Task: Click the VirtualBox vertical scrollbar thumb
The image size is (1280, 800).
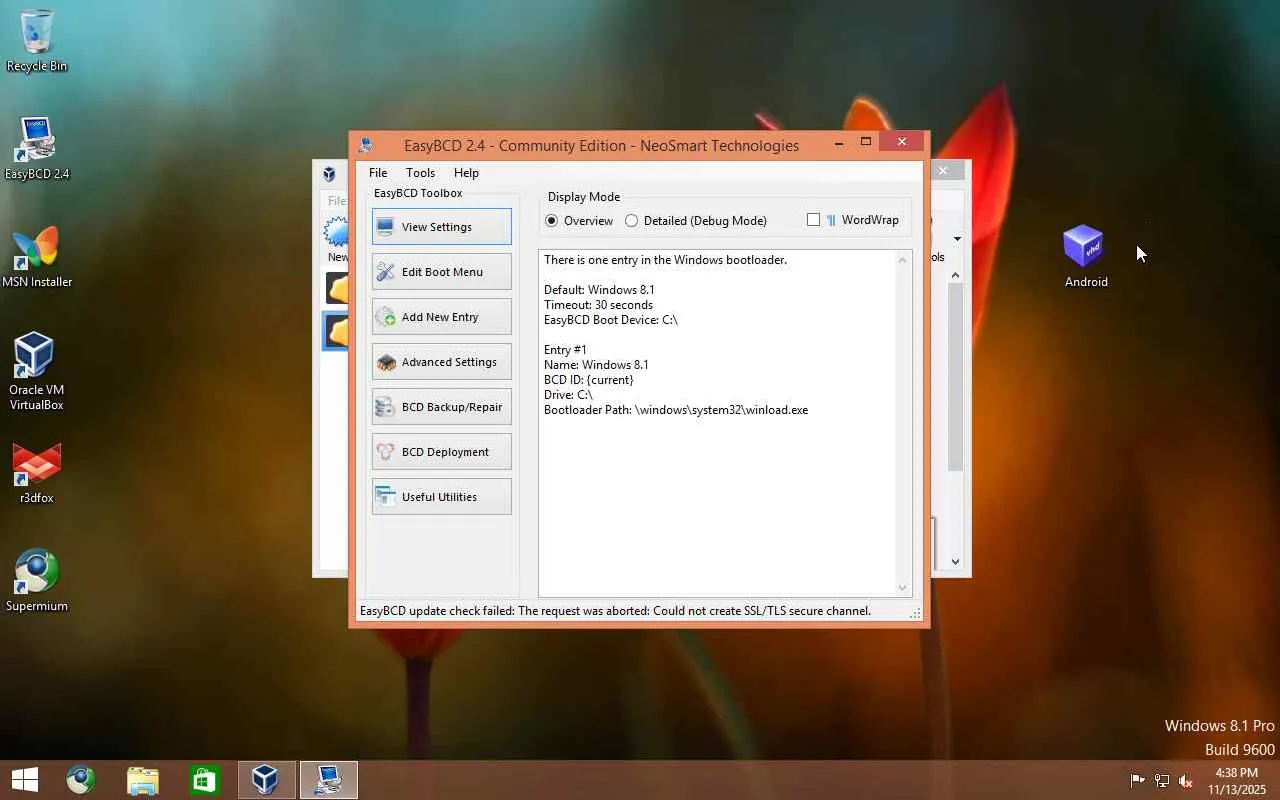Action: (x=956, y=377)
